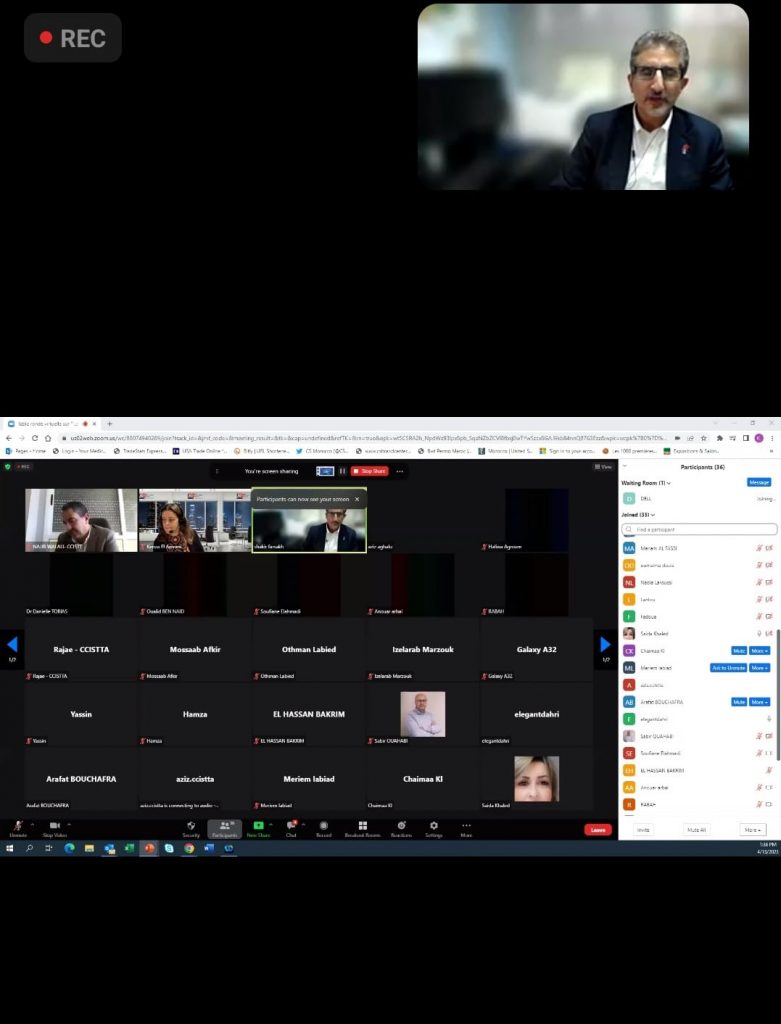
Task: Open Microsoft Edge from taskbar
Action: (69, 848)
